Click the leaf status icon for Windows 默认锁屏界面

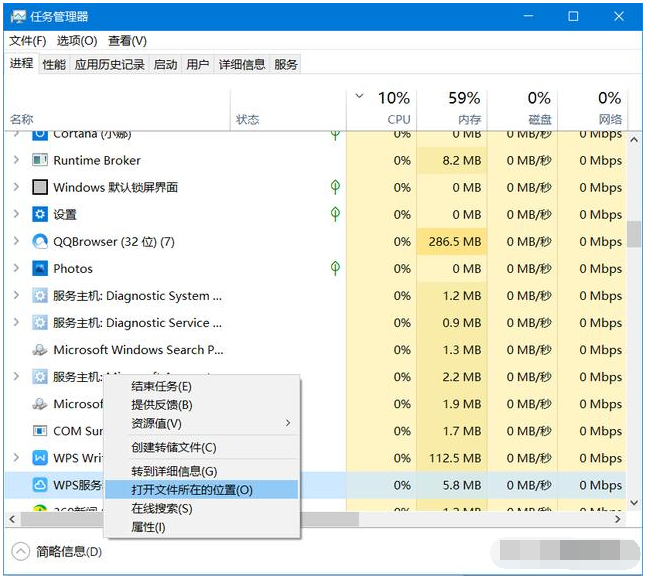click(x=335, y=187)
